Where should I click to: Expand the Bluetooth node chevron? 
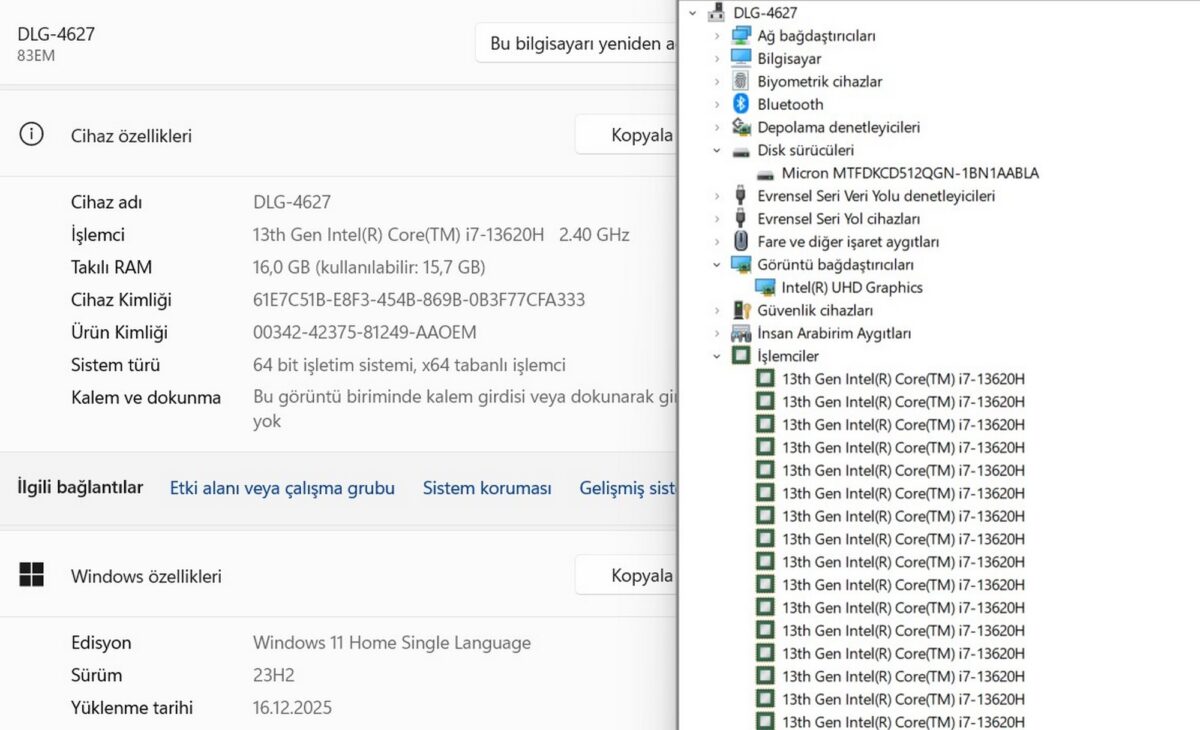point(717,104)
